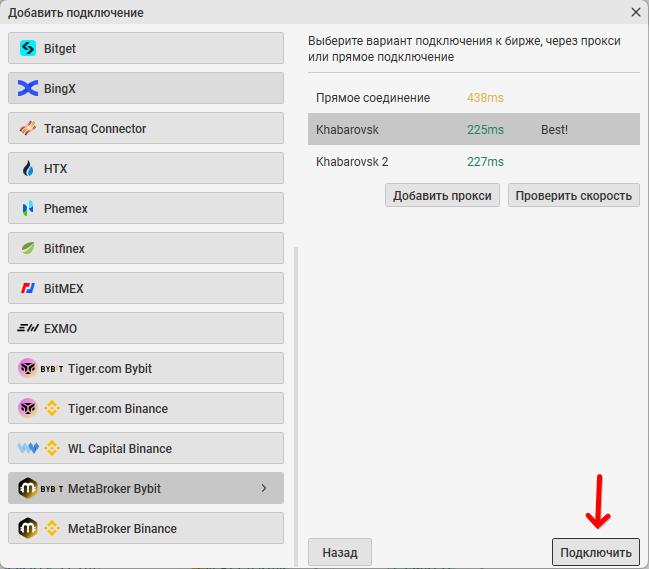Click the Binance logo in Tiger.com Binance row
Viewport: 649px width, 569px height.
click(52, 408)
